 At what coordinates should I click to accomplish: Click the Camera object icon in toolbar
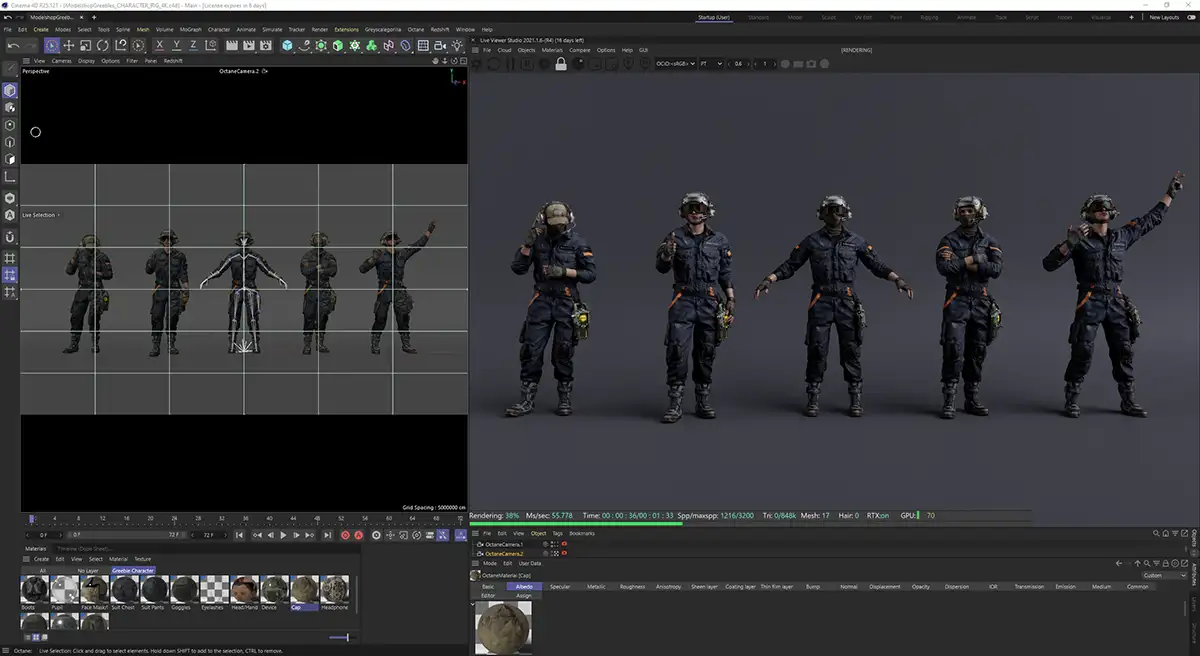(440, 46)
